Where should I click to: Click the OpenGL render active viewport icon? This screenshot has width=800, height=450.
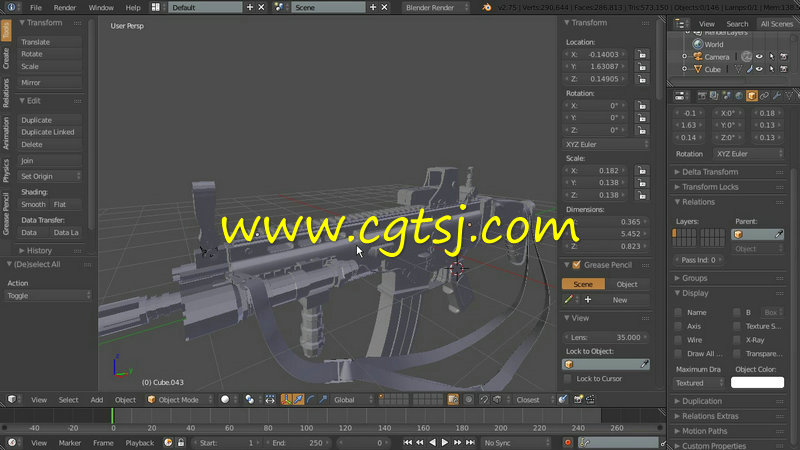578,399
